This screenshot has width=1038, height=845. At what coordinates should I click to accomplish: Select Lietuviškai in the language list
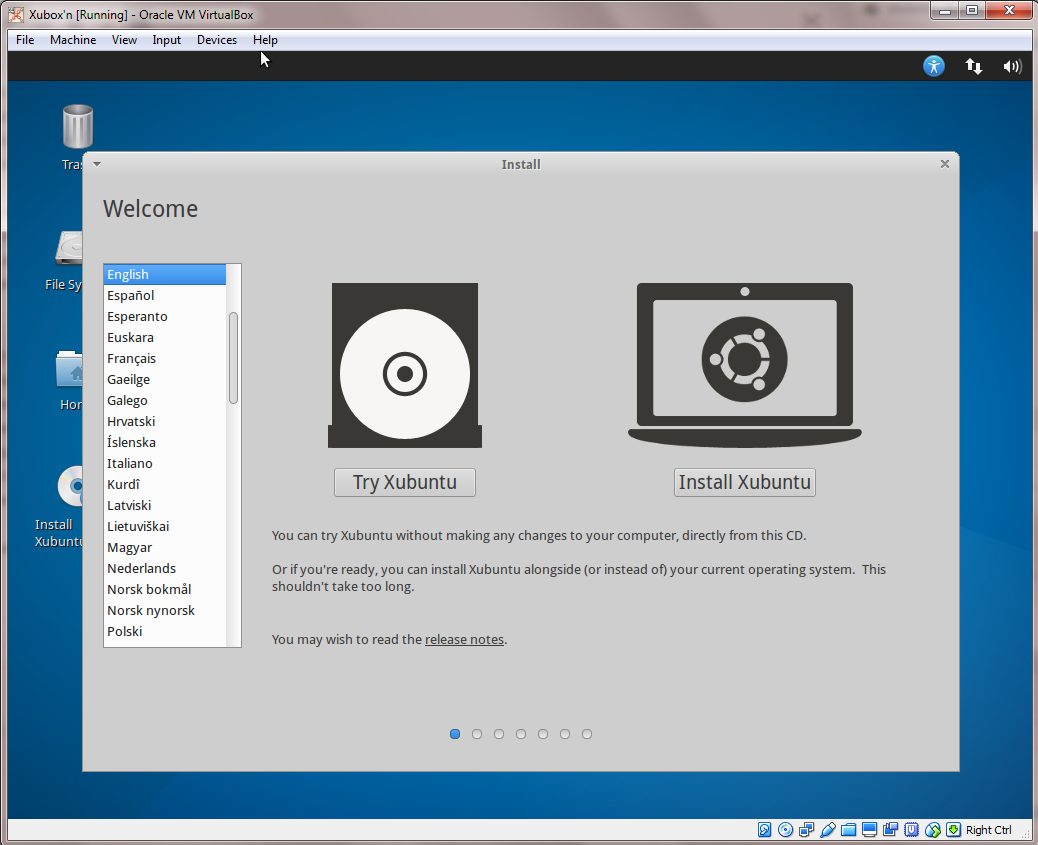click(165, 526)
